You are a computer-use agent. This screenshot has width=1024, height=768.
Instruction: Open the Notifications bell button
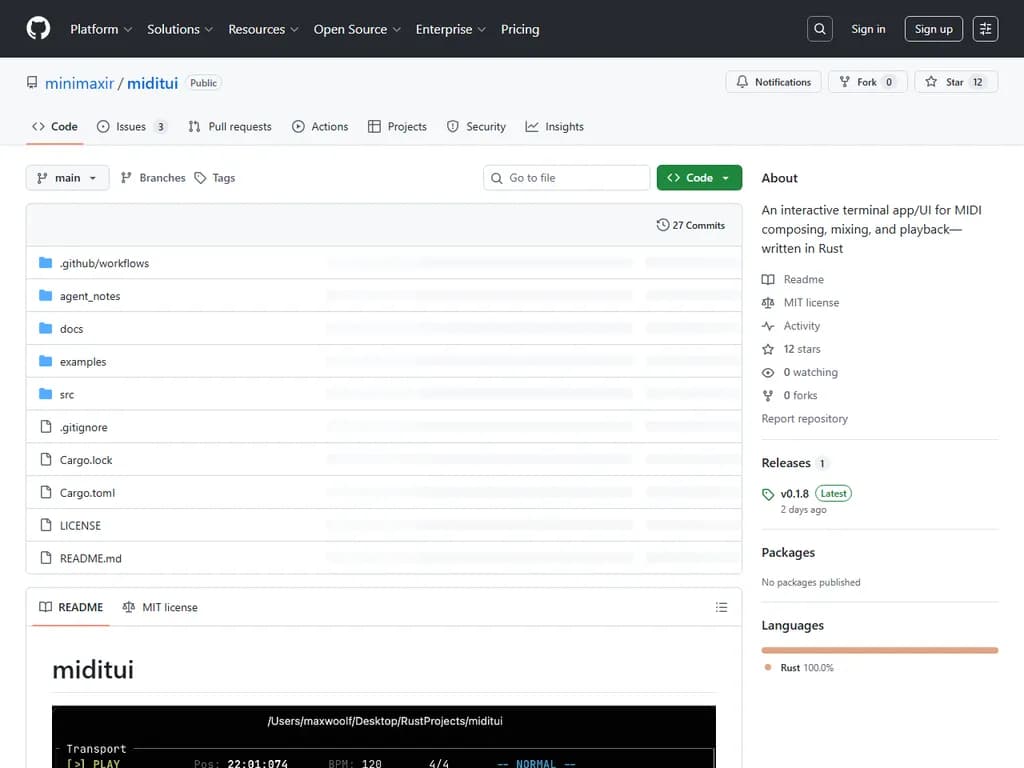tap(773, 82)
